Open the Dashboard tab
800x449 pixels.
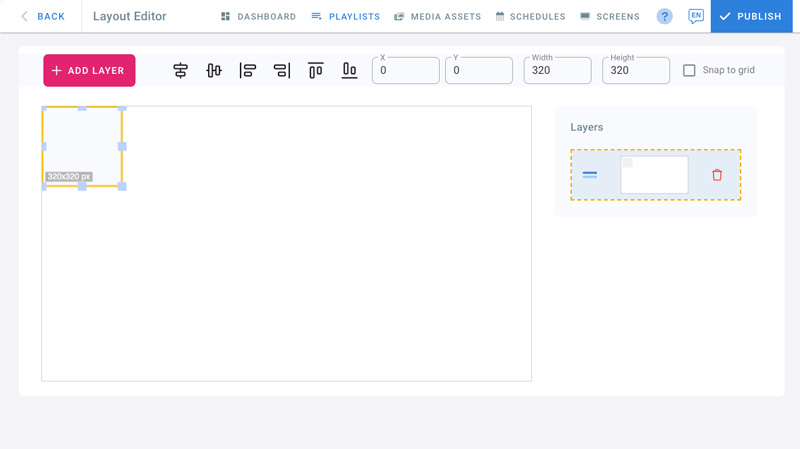click(x=258, y=17)
